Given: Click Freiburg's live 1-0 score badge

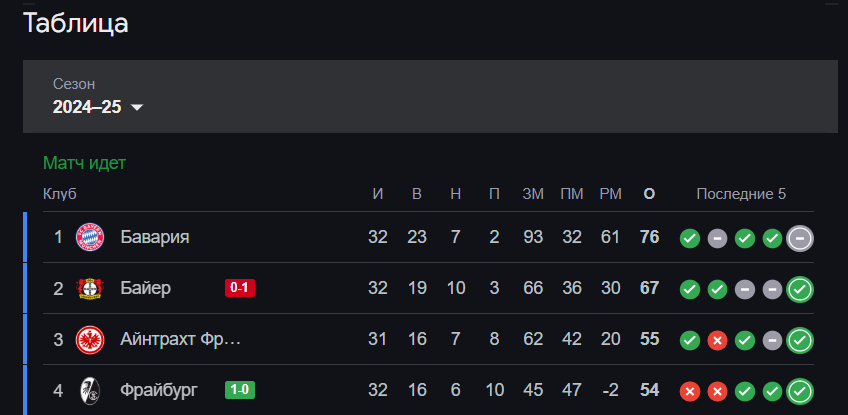Looking at the screenshot, I should pyautogui.click(x=241, y=391).
